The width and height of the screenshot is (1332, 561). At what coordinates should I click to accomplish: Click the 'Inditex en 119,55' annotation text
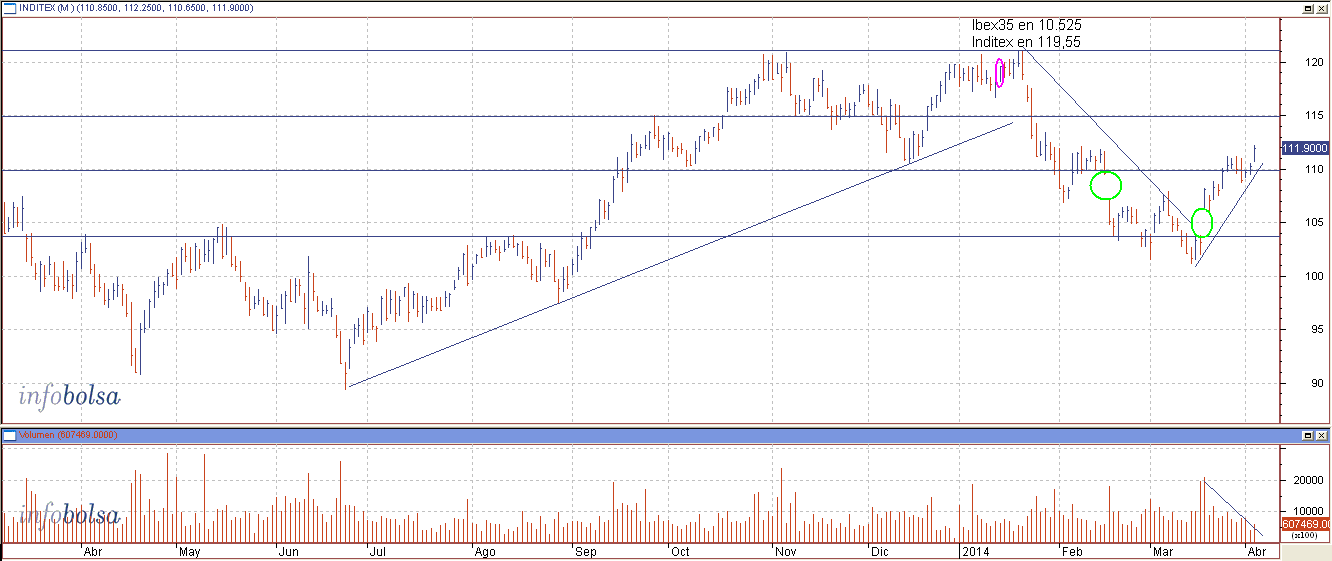(x=1026, y=42)
